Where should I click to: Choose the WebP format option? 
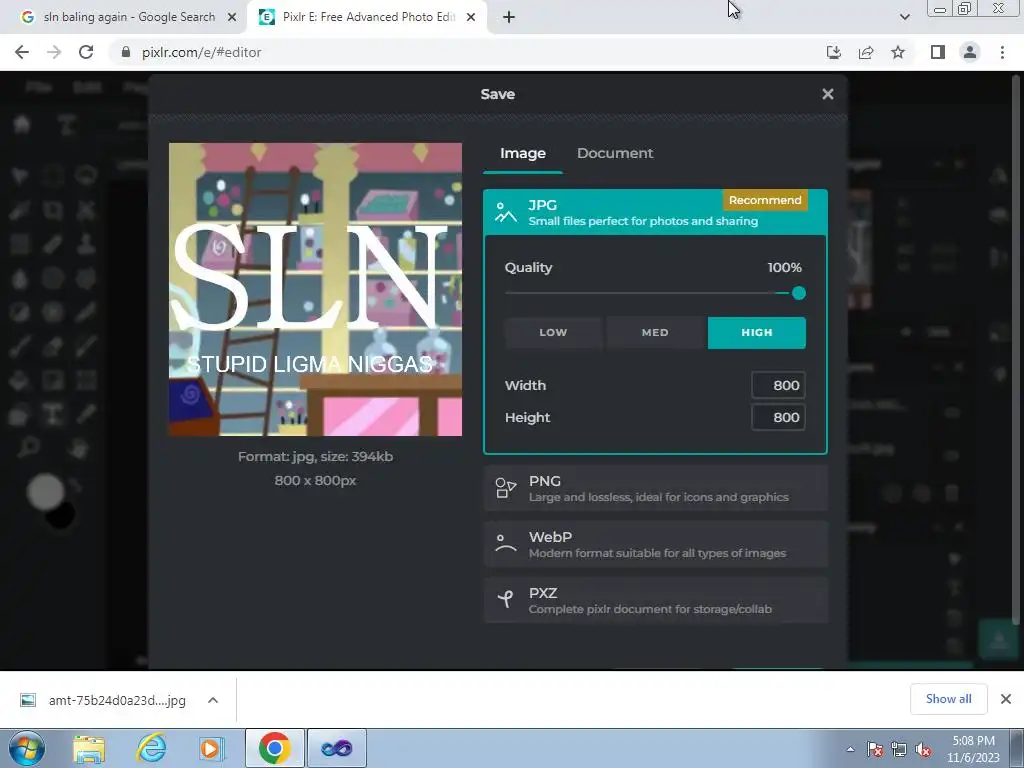(x=655, y=545)
